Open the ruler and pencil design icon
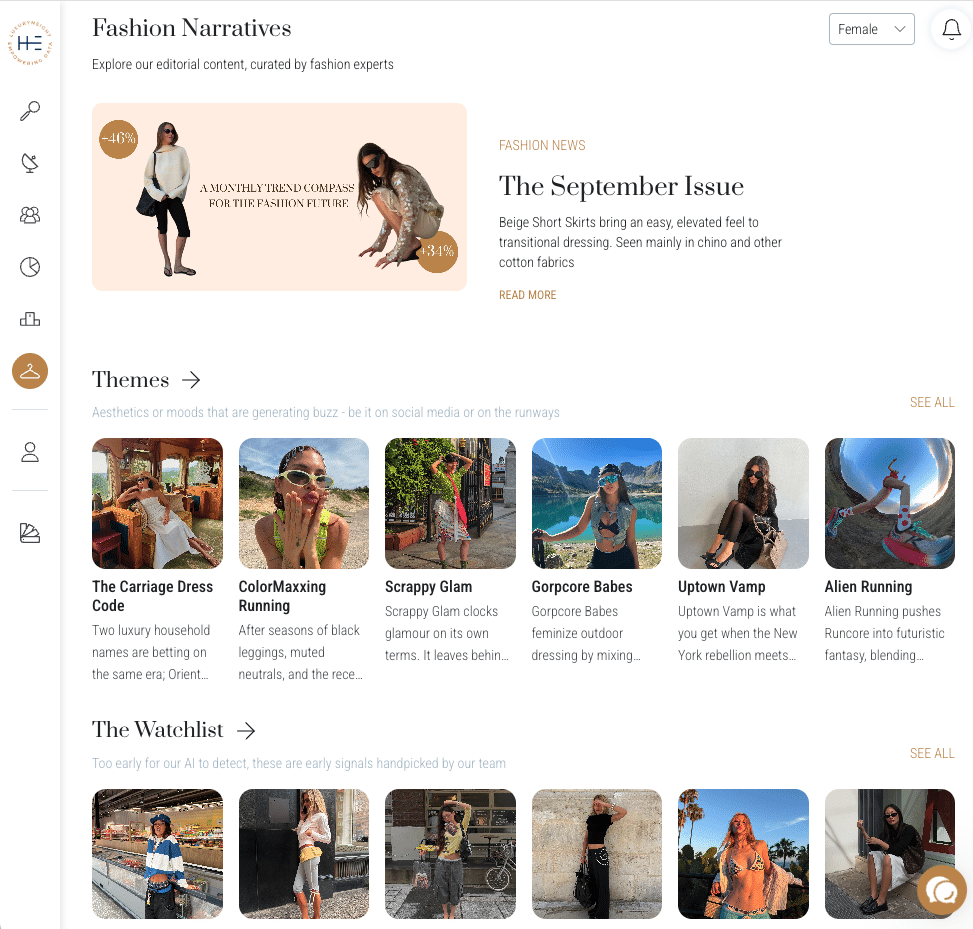The height and width of the screenshot is (929, 973). click(x=30, y=533)
